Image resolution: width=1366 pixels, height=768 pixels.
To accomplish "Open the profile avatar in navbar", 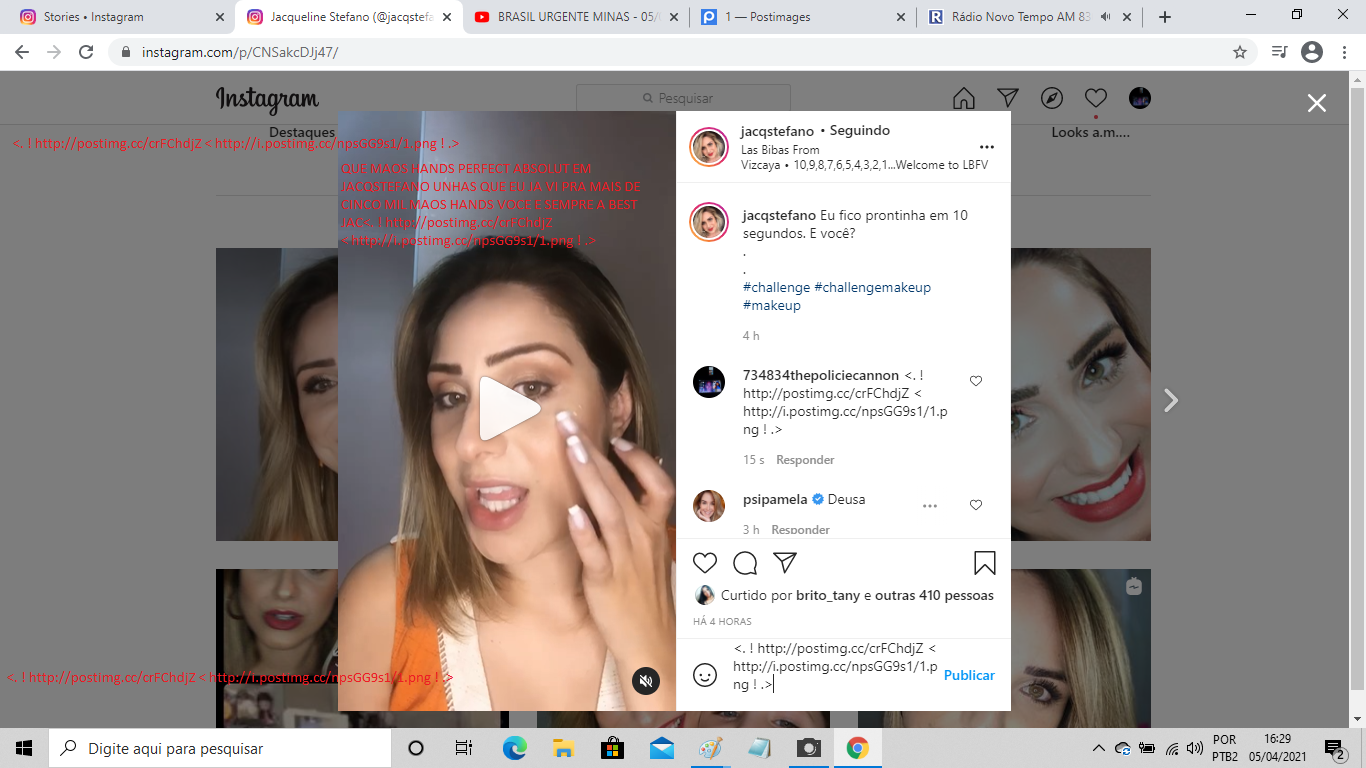I will (1140, 98).
